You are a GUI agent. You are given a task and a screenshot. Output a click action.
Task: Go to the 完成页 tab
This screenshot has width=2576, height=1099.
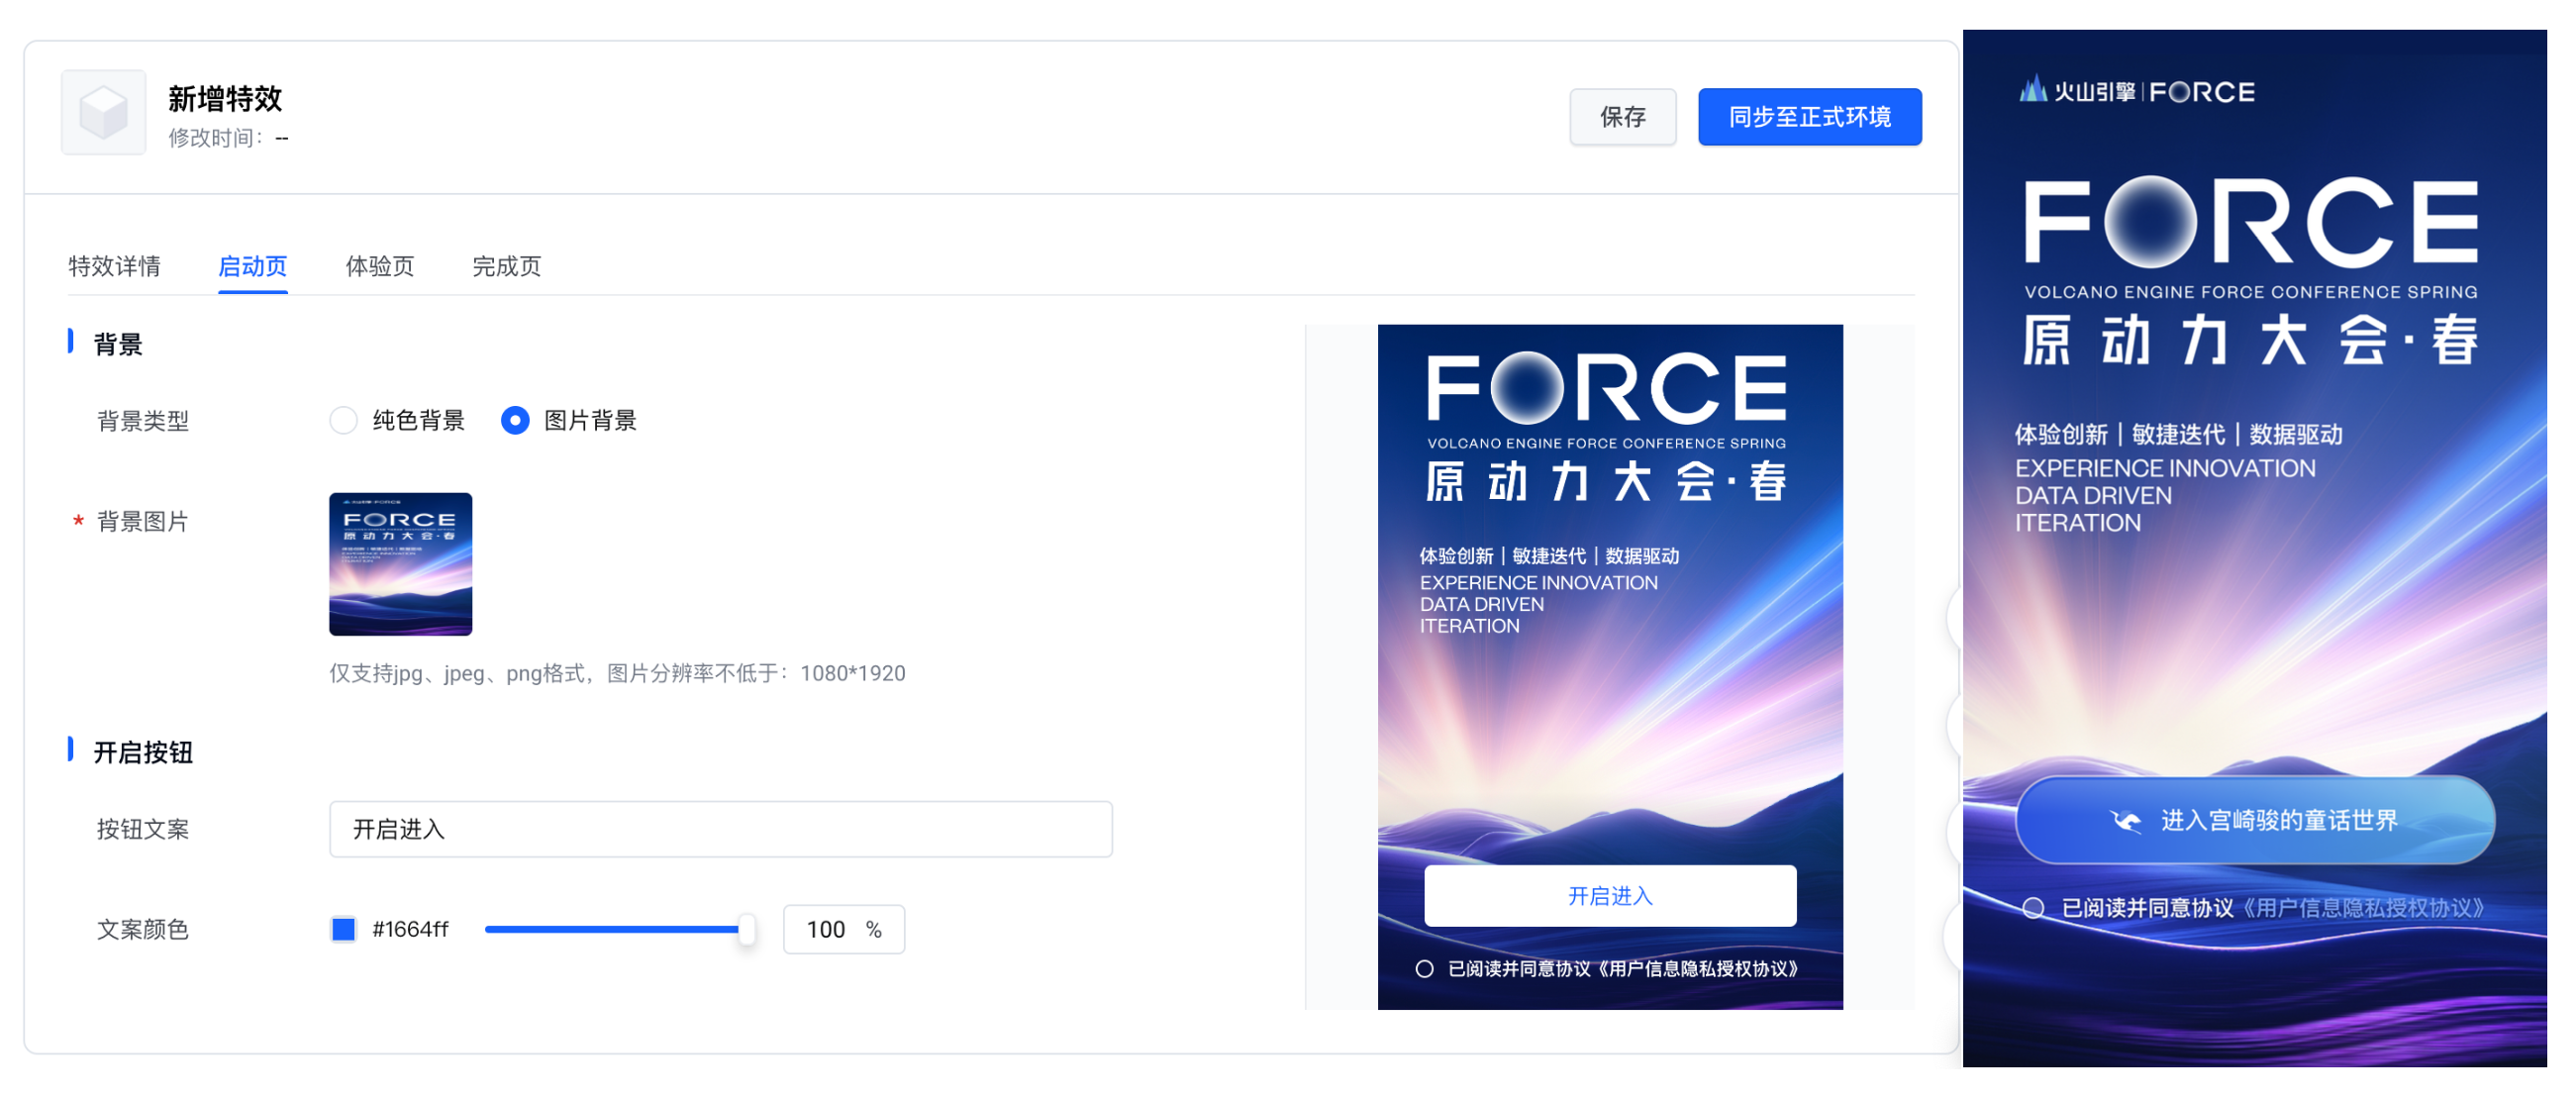coord(506,266)
